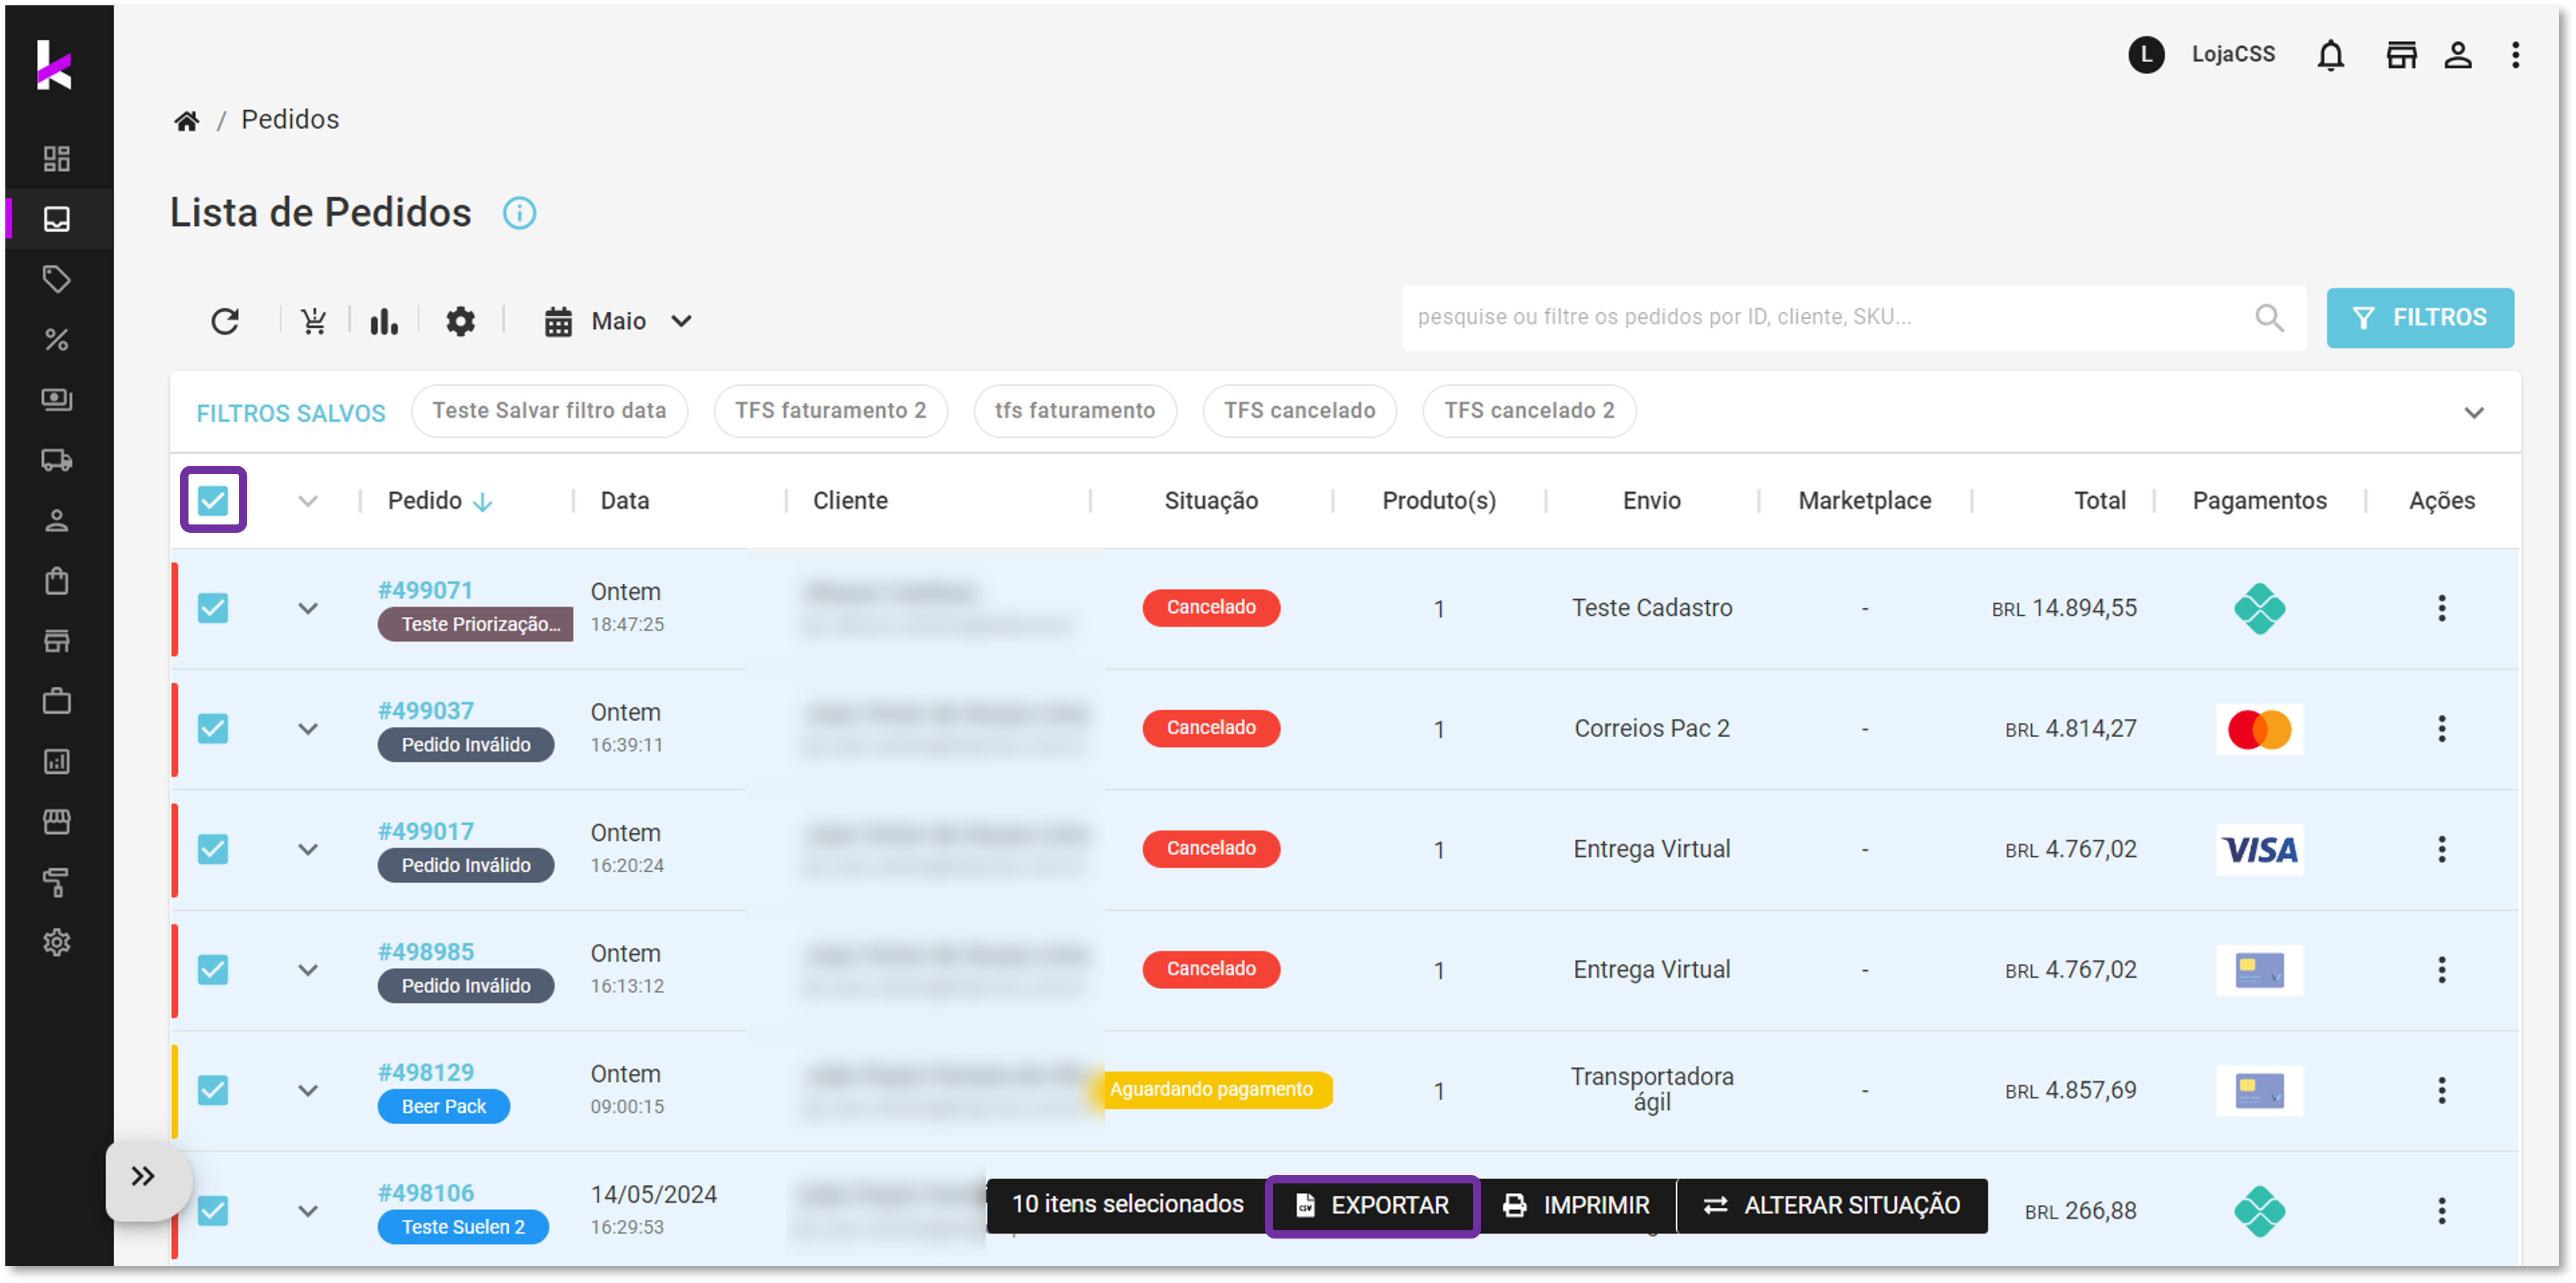Open the top bar three-dot menu

tap(2515, 55)
